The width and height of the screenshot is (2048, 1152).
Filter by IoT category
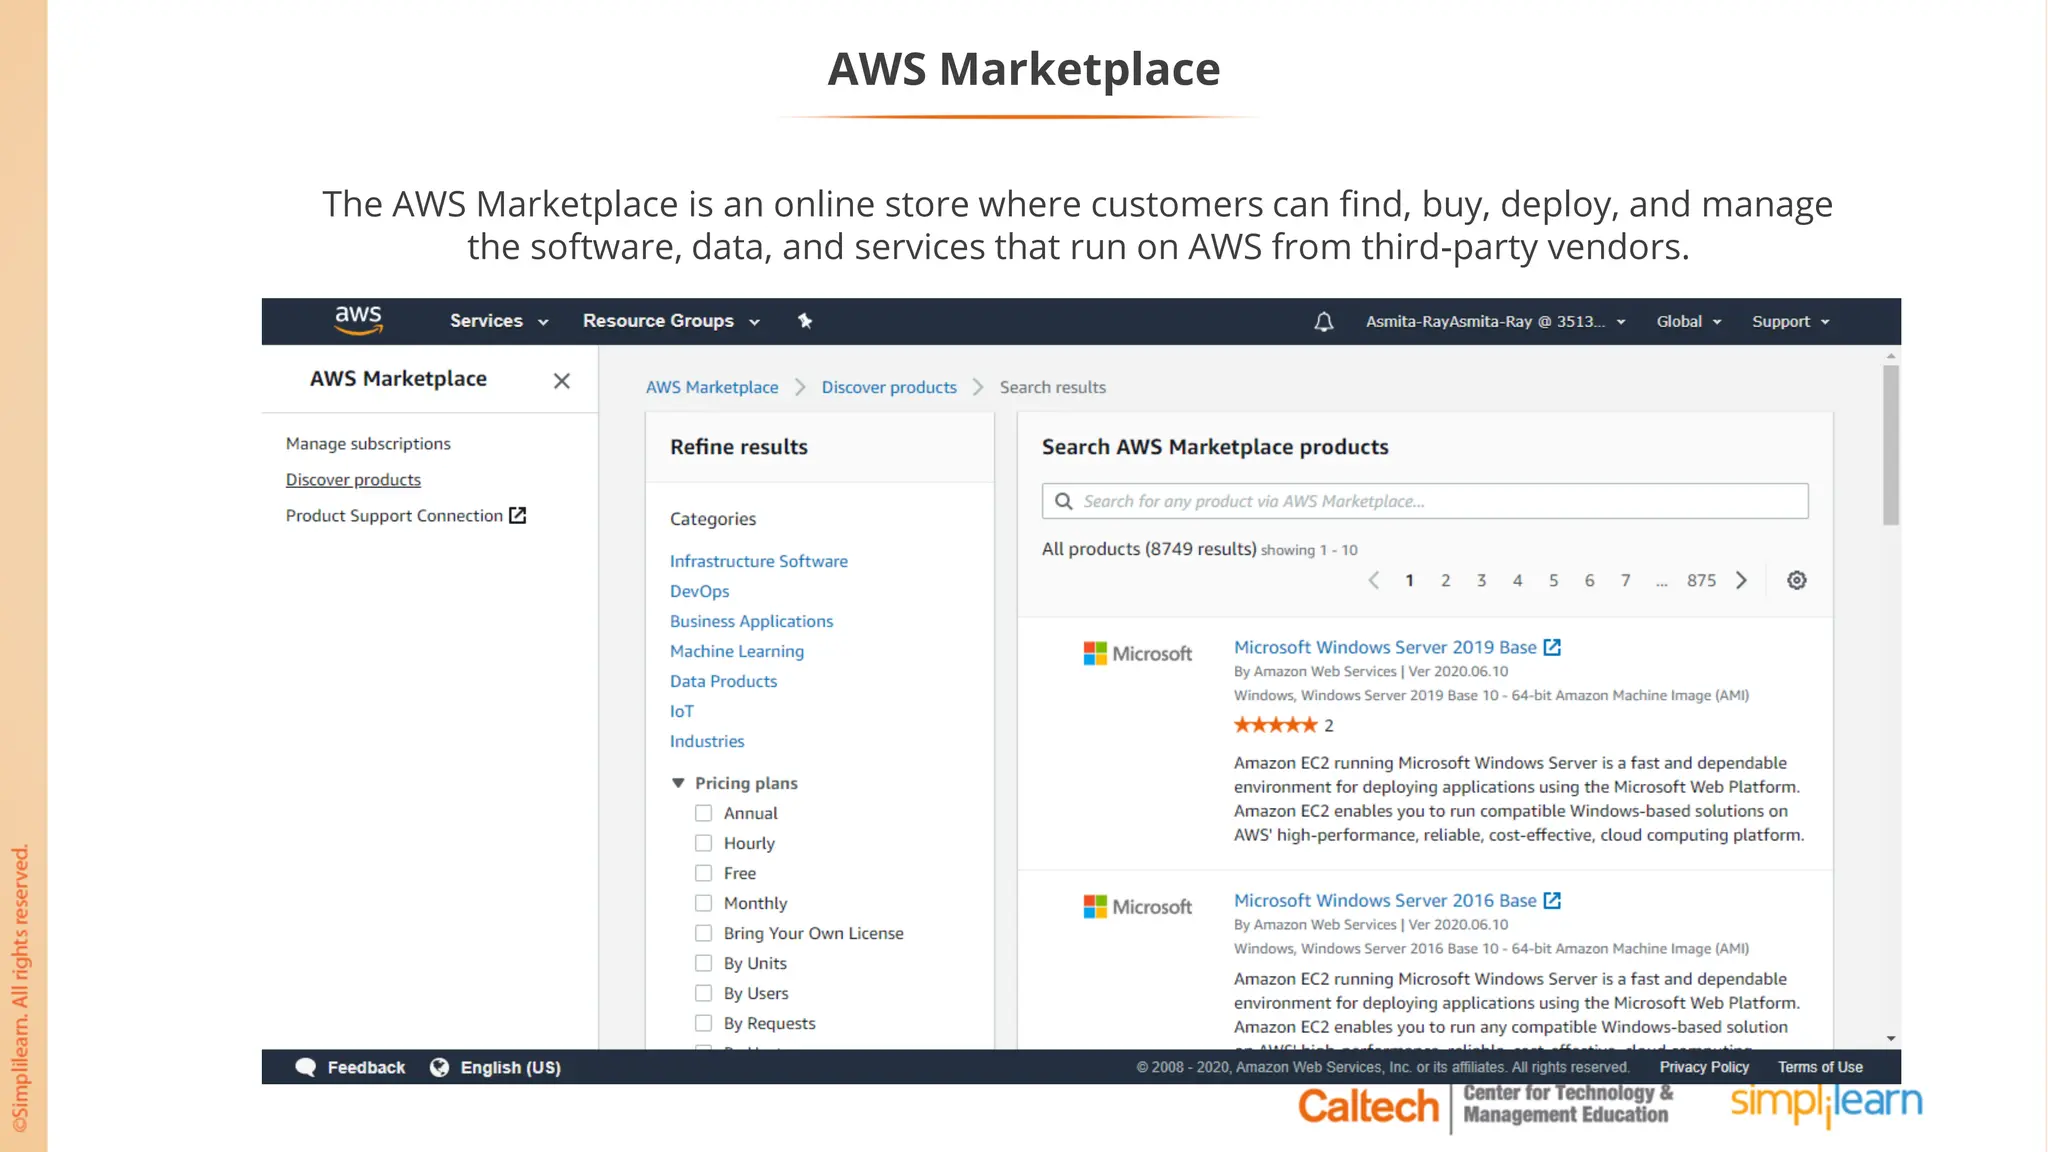coord(681,711)
